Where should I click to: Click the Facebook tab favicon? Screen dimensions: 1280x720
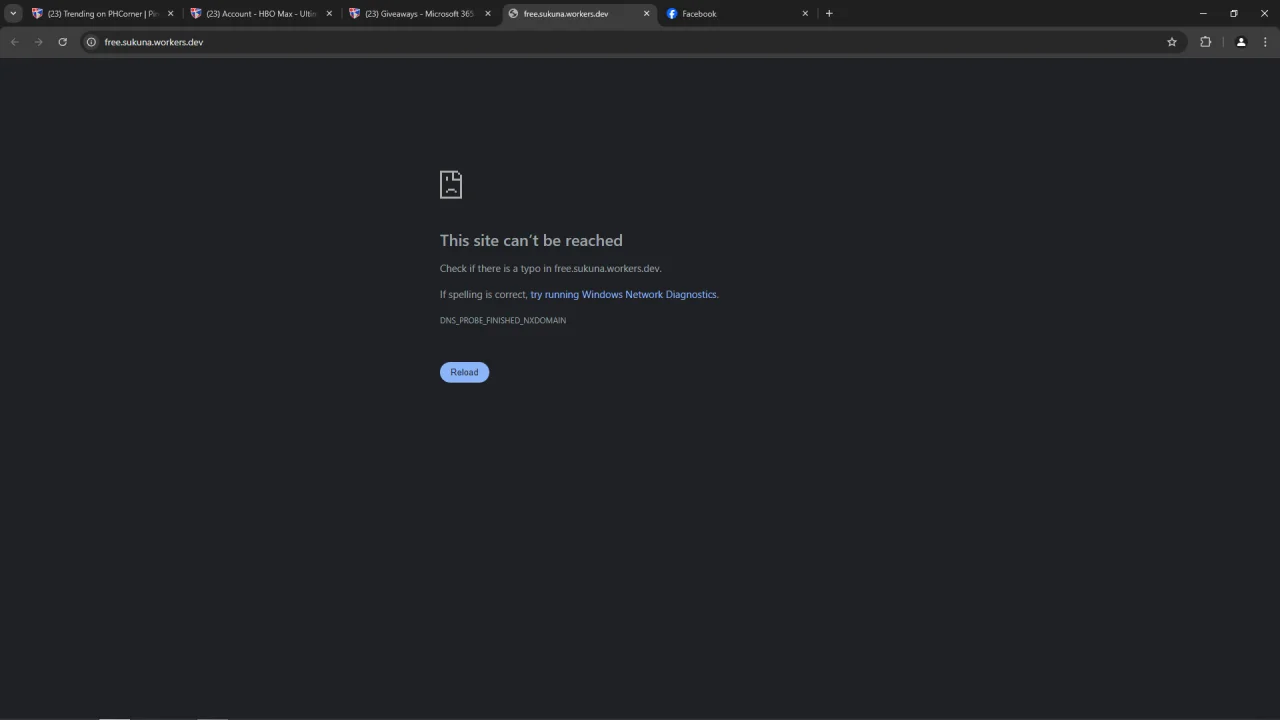[672, 14]
